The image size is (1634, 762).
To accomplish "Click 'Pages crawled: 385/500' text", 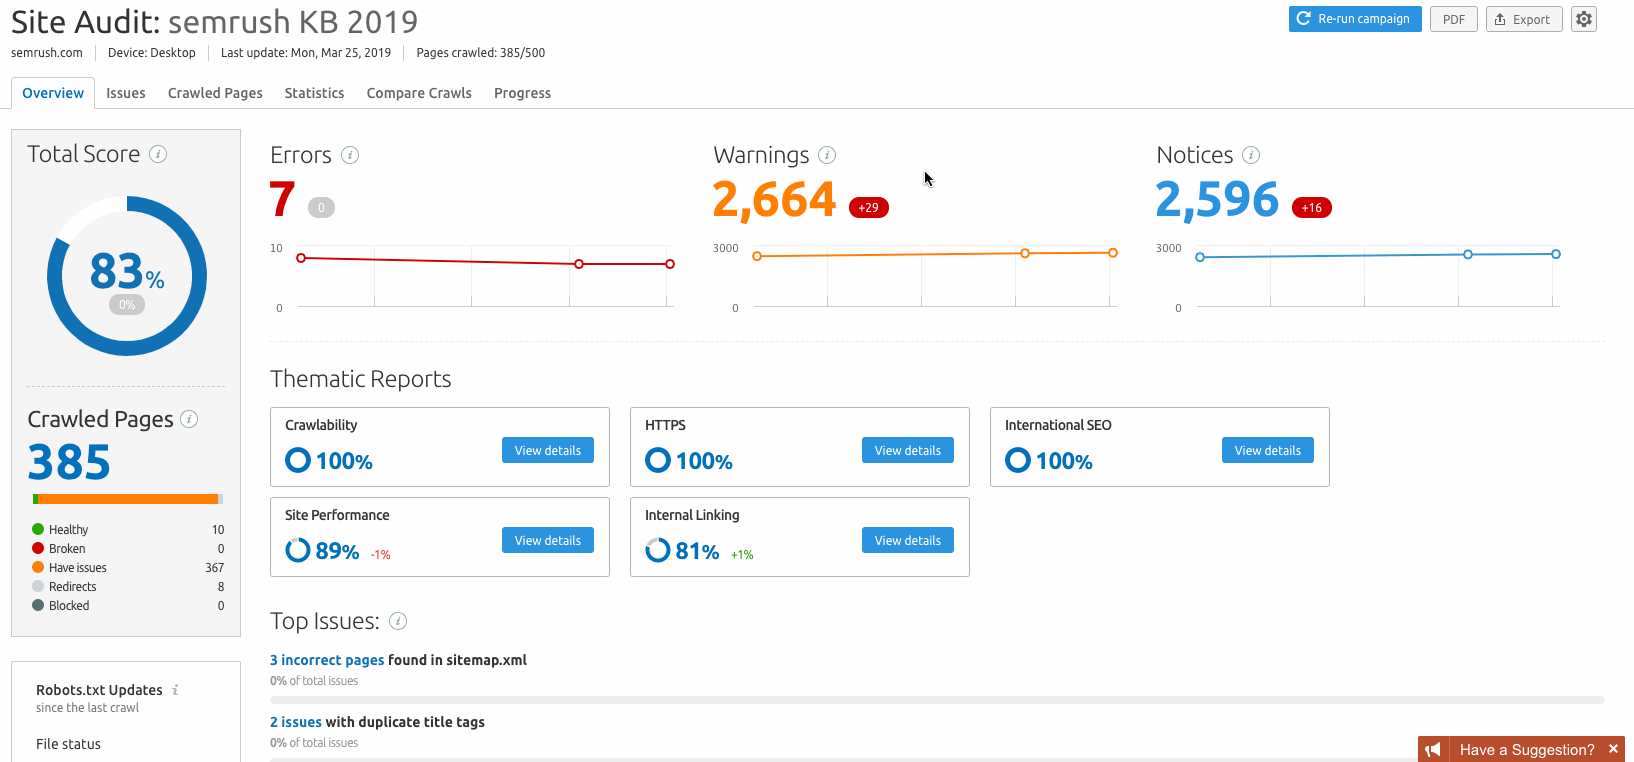I will (481, 53).
